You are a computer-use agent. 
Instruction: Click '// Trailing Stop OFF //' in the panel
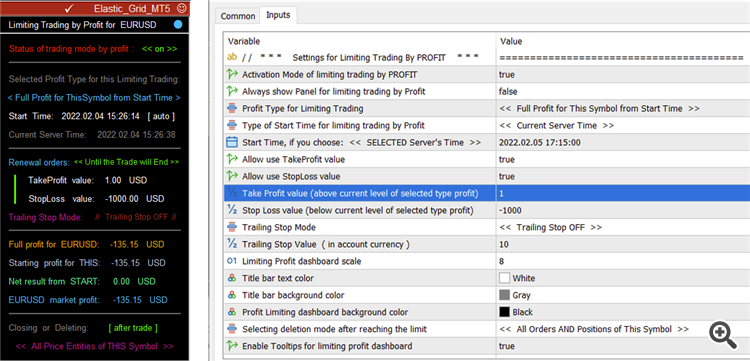[136, 217]
